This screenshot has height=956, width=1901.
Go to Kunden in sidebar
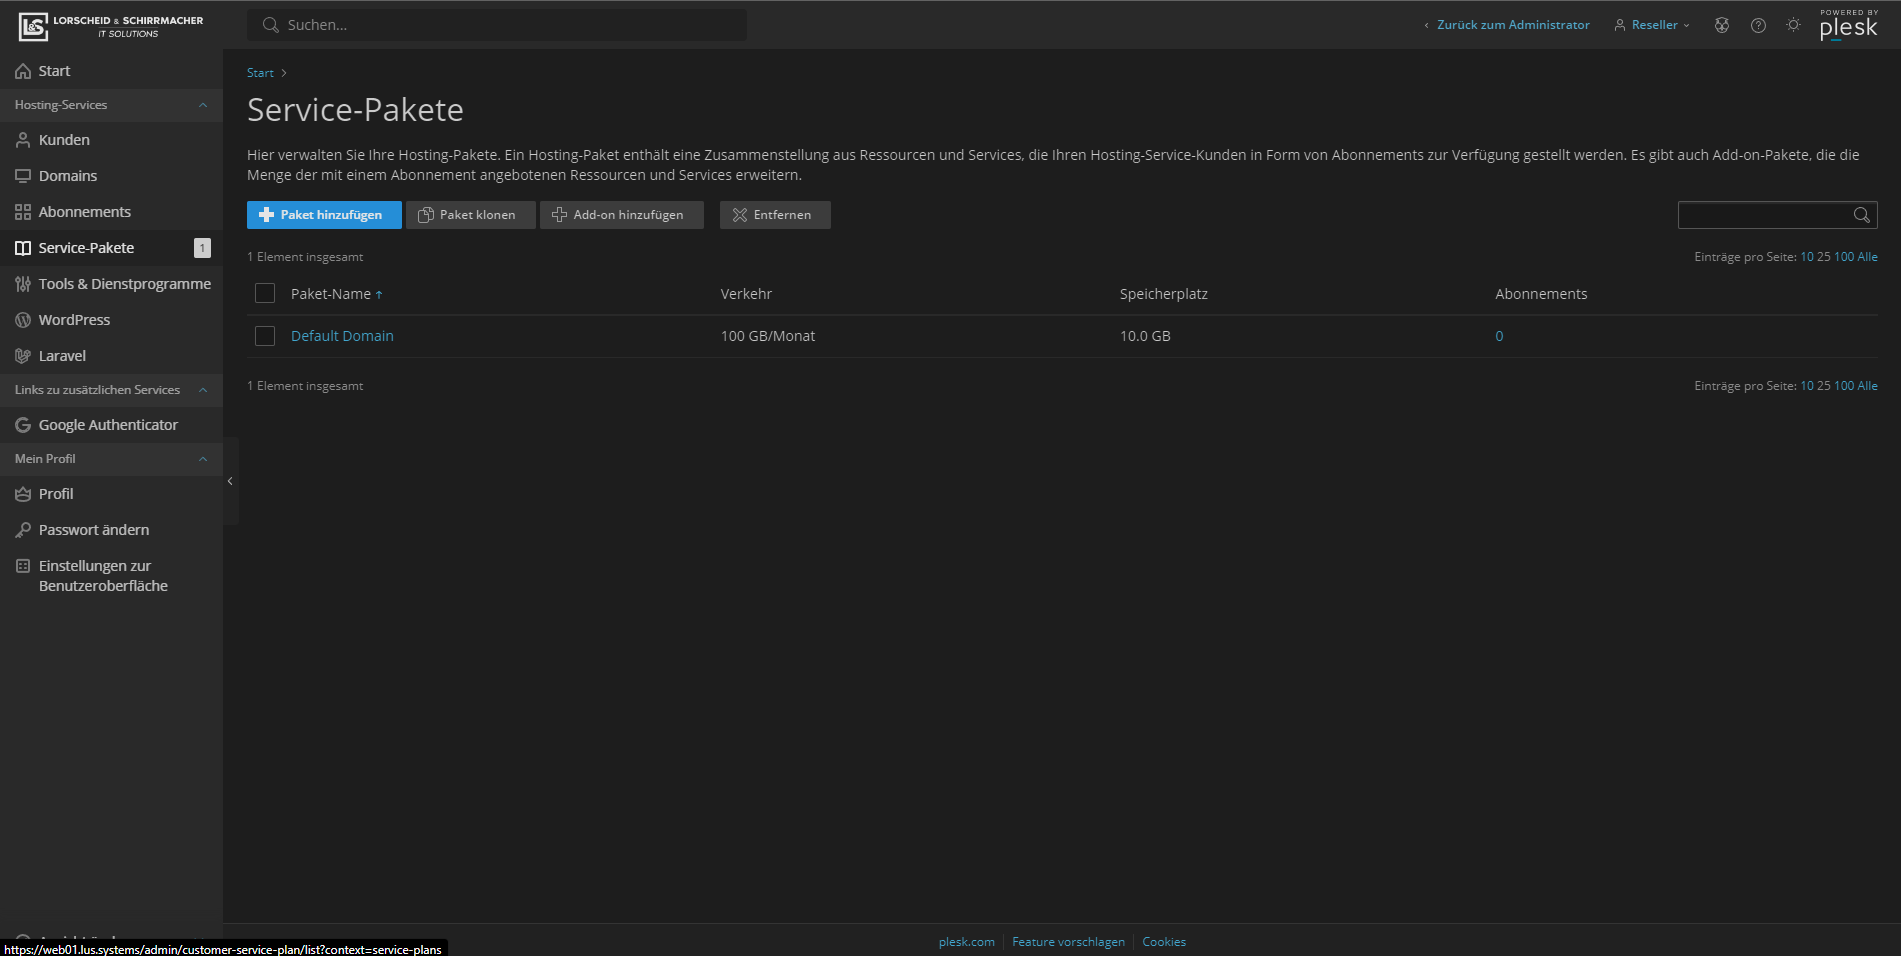[64, 140]
